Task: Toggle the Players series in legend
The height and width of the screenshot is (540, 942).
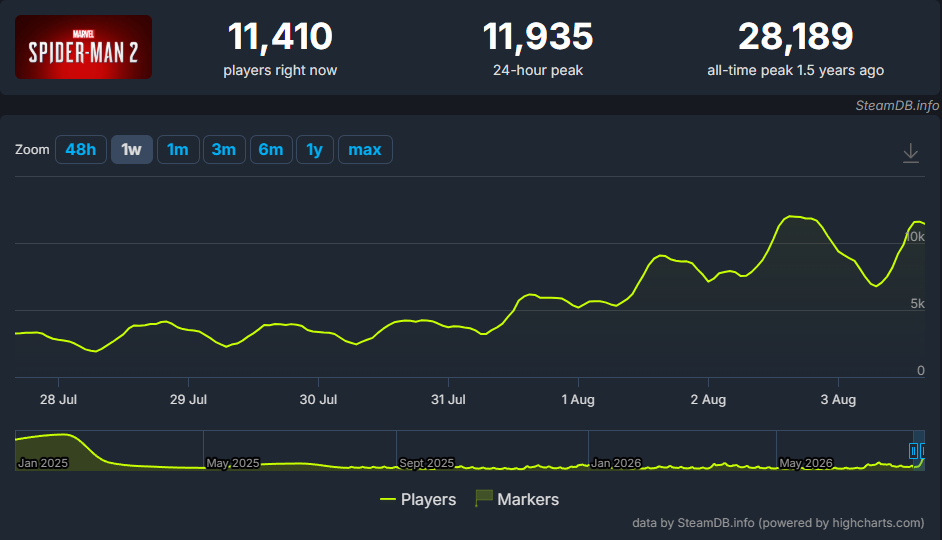Action: click(418, 499)
